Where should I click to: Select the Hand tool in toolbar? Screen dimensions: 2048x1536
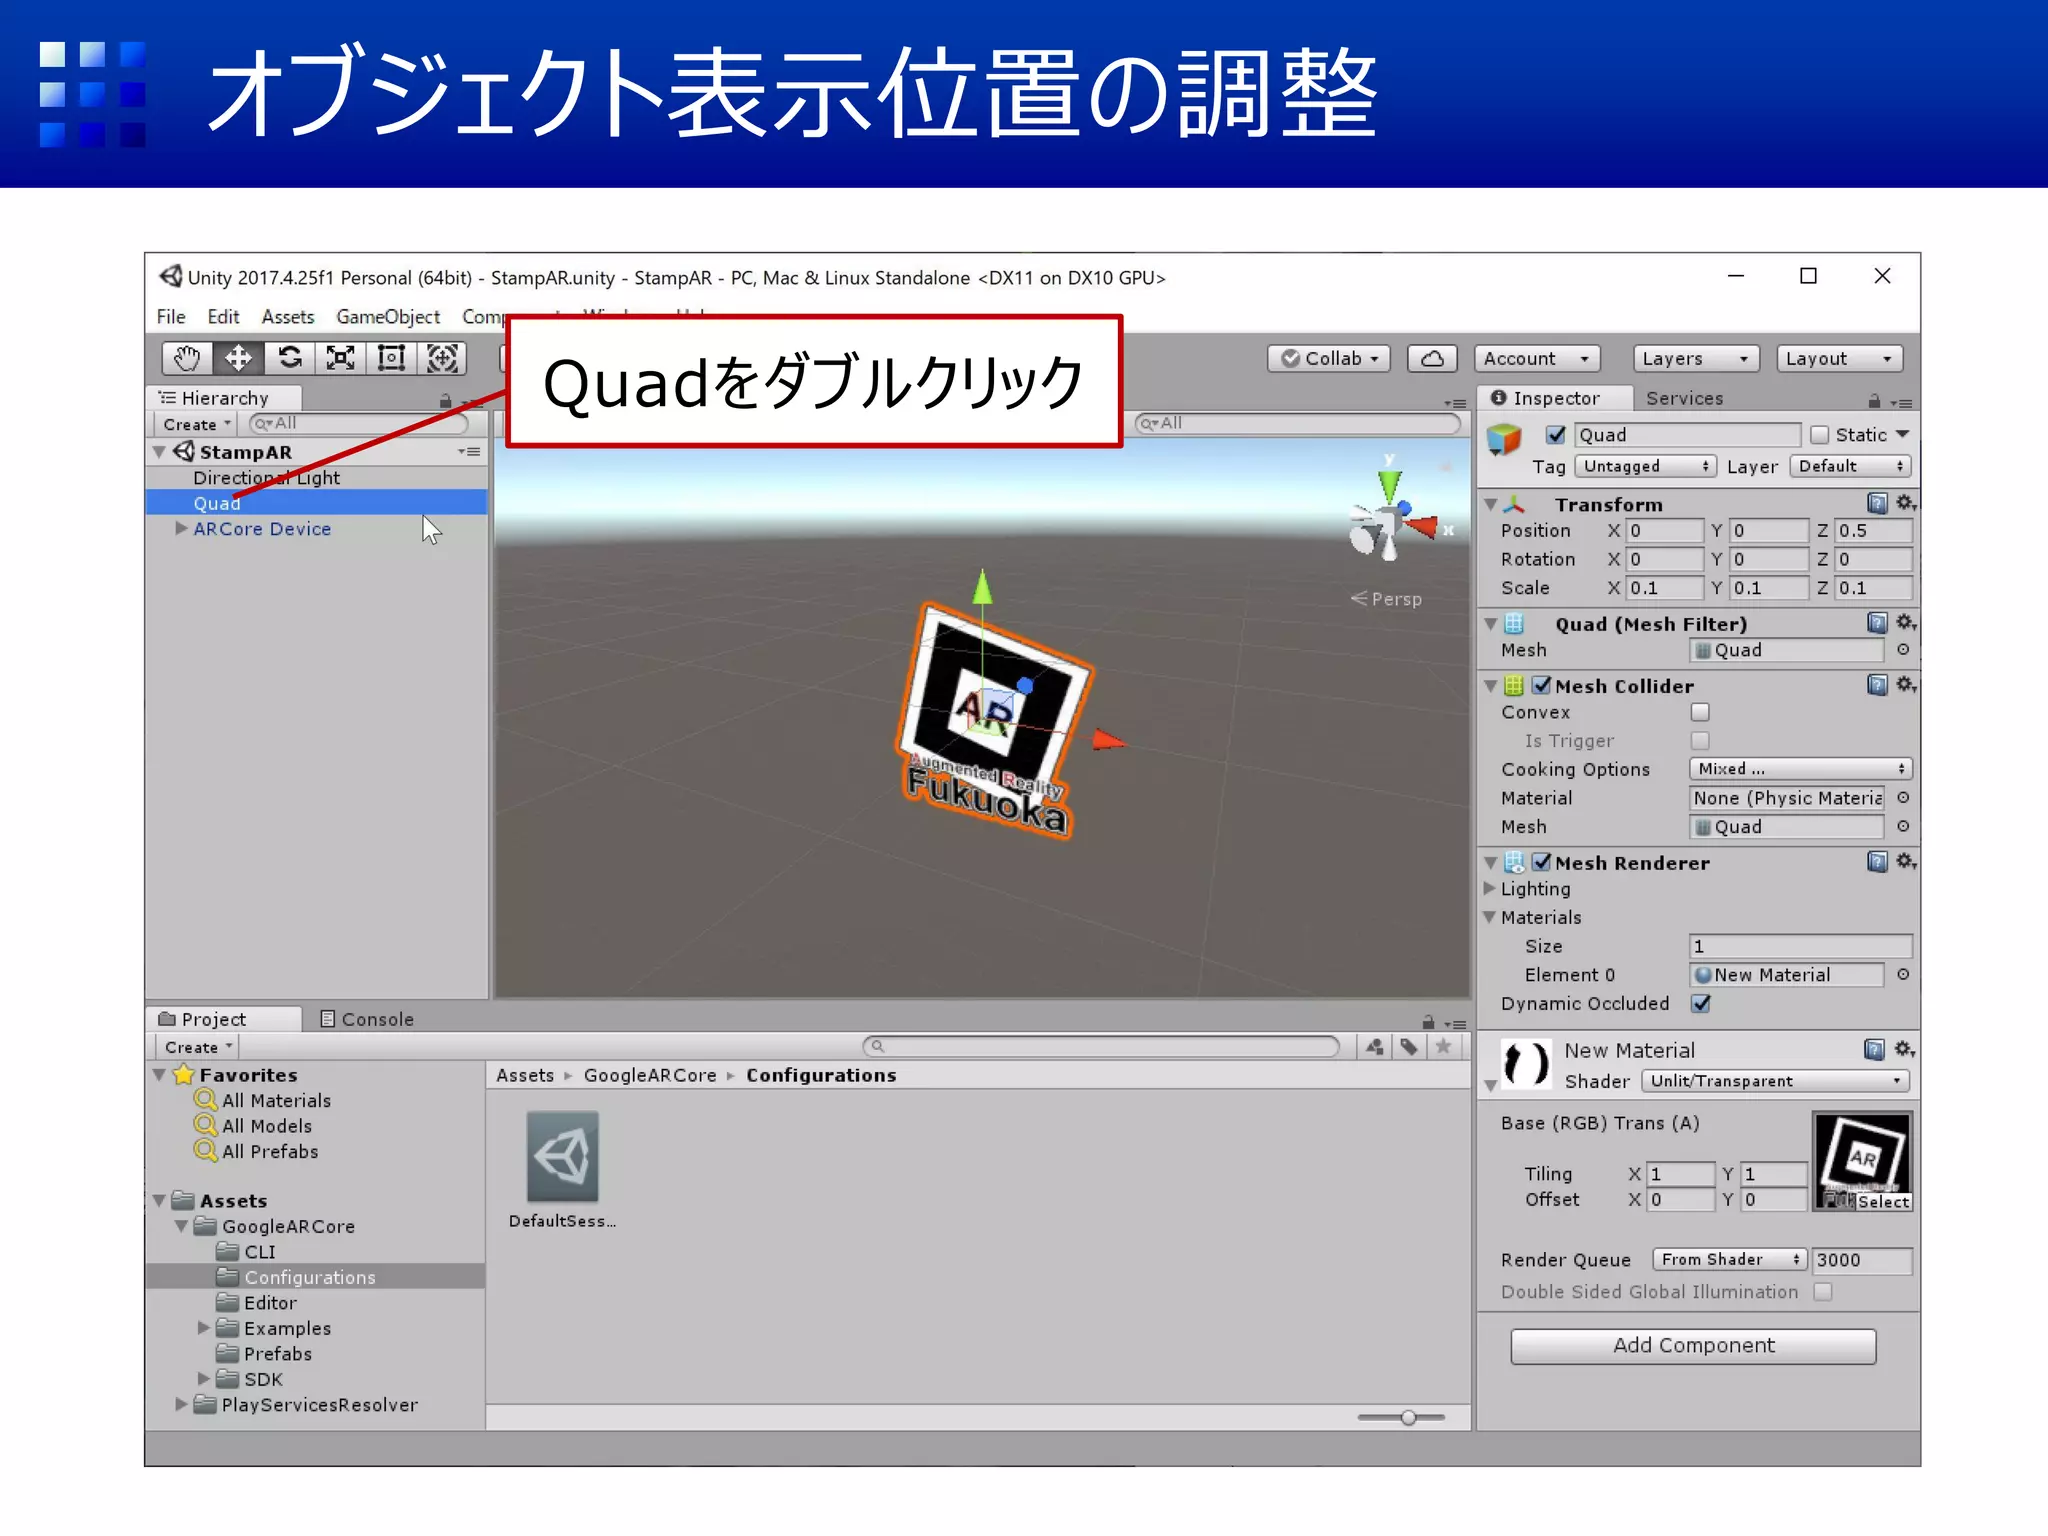tap(187, 358)
